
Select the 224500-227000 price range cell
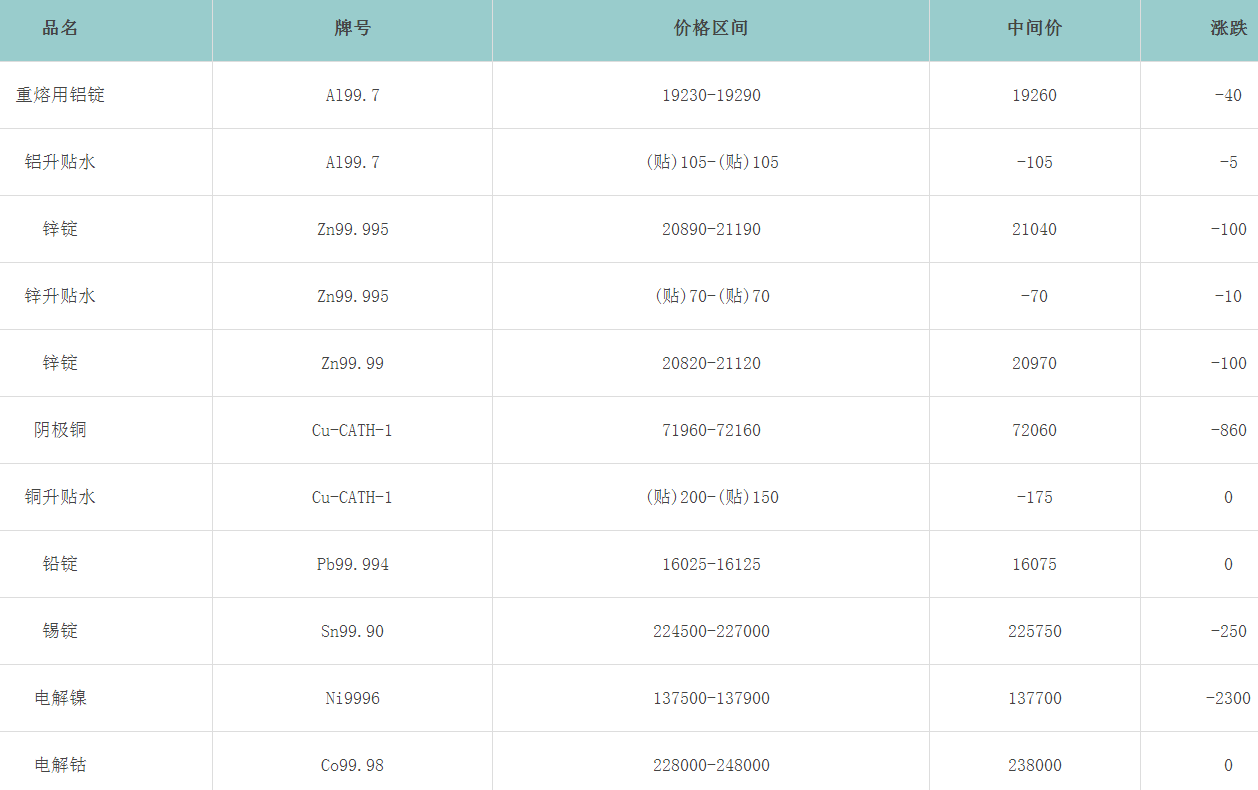click(x=711, y=631)
